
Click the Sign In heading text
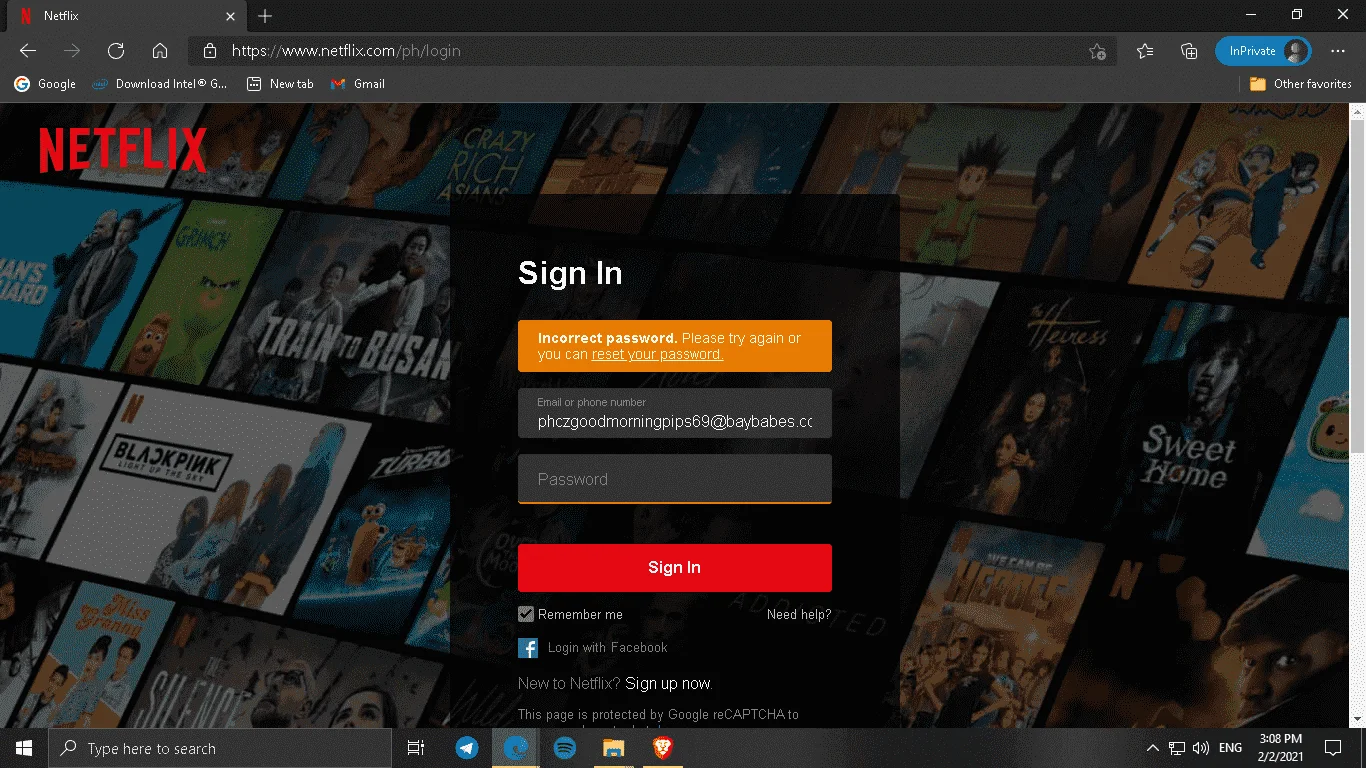click(x=570, y=273)
